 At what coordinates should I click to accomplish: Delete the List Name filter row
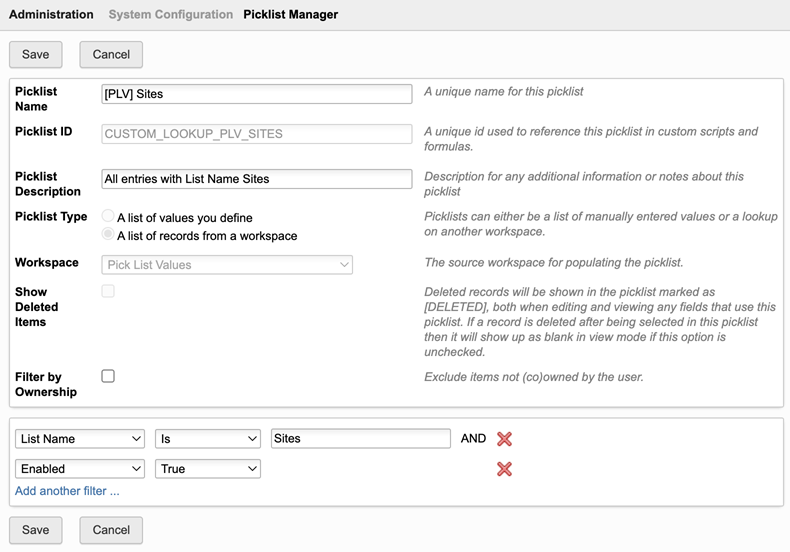504,439
